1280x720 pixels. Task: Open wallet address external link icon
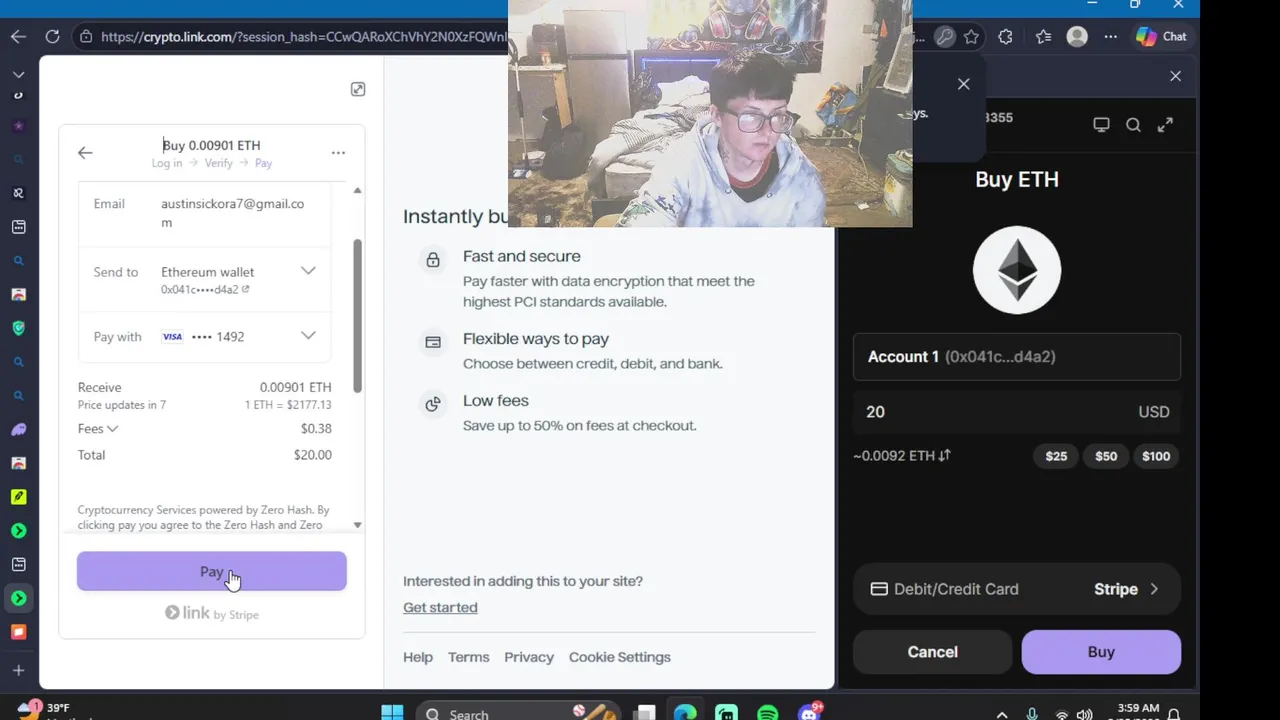coord(246,289)
